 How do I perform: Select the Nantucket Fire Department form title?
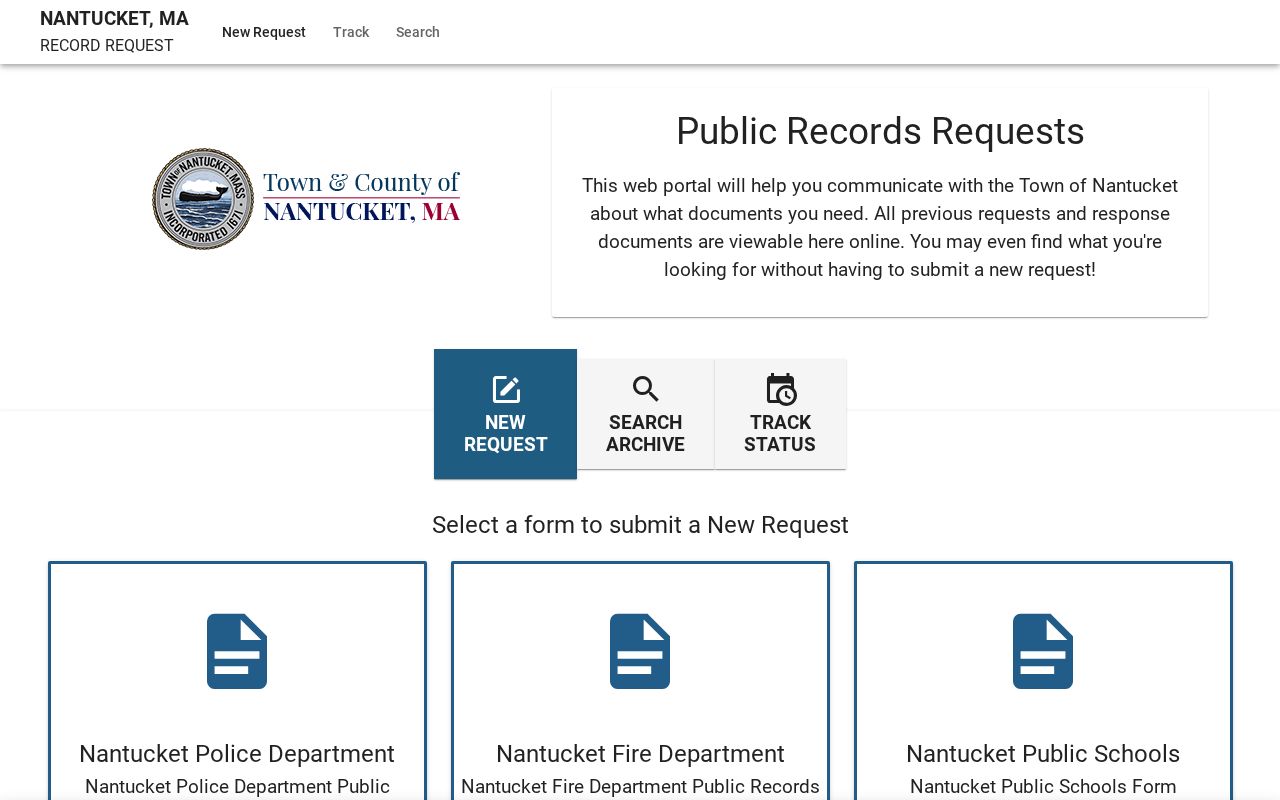[x=640, y=754]
